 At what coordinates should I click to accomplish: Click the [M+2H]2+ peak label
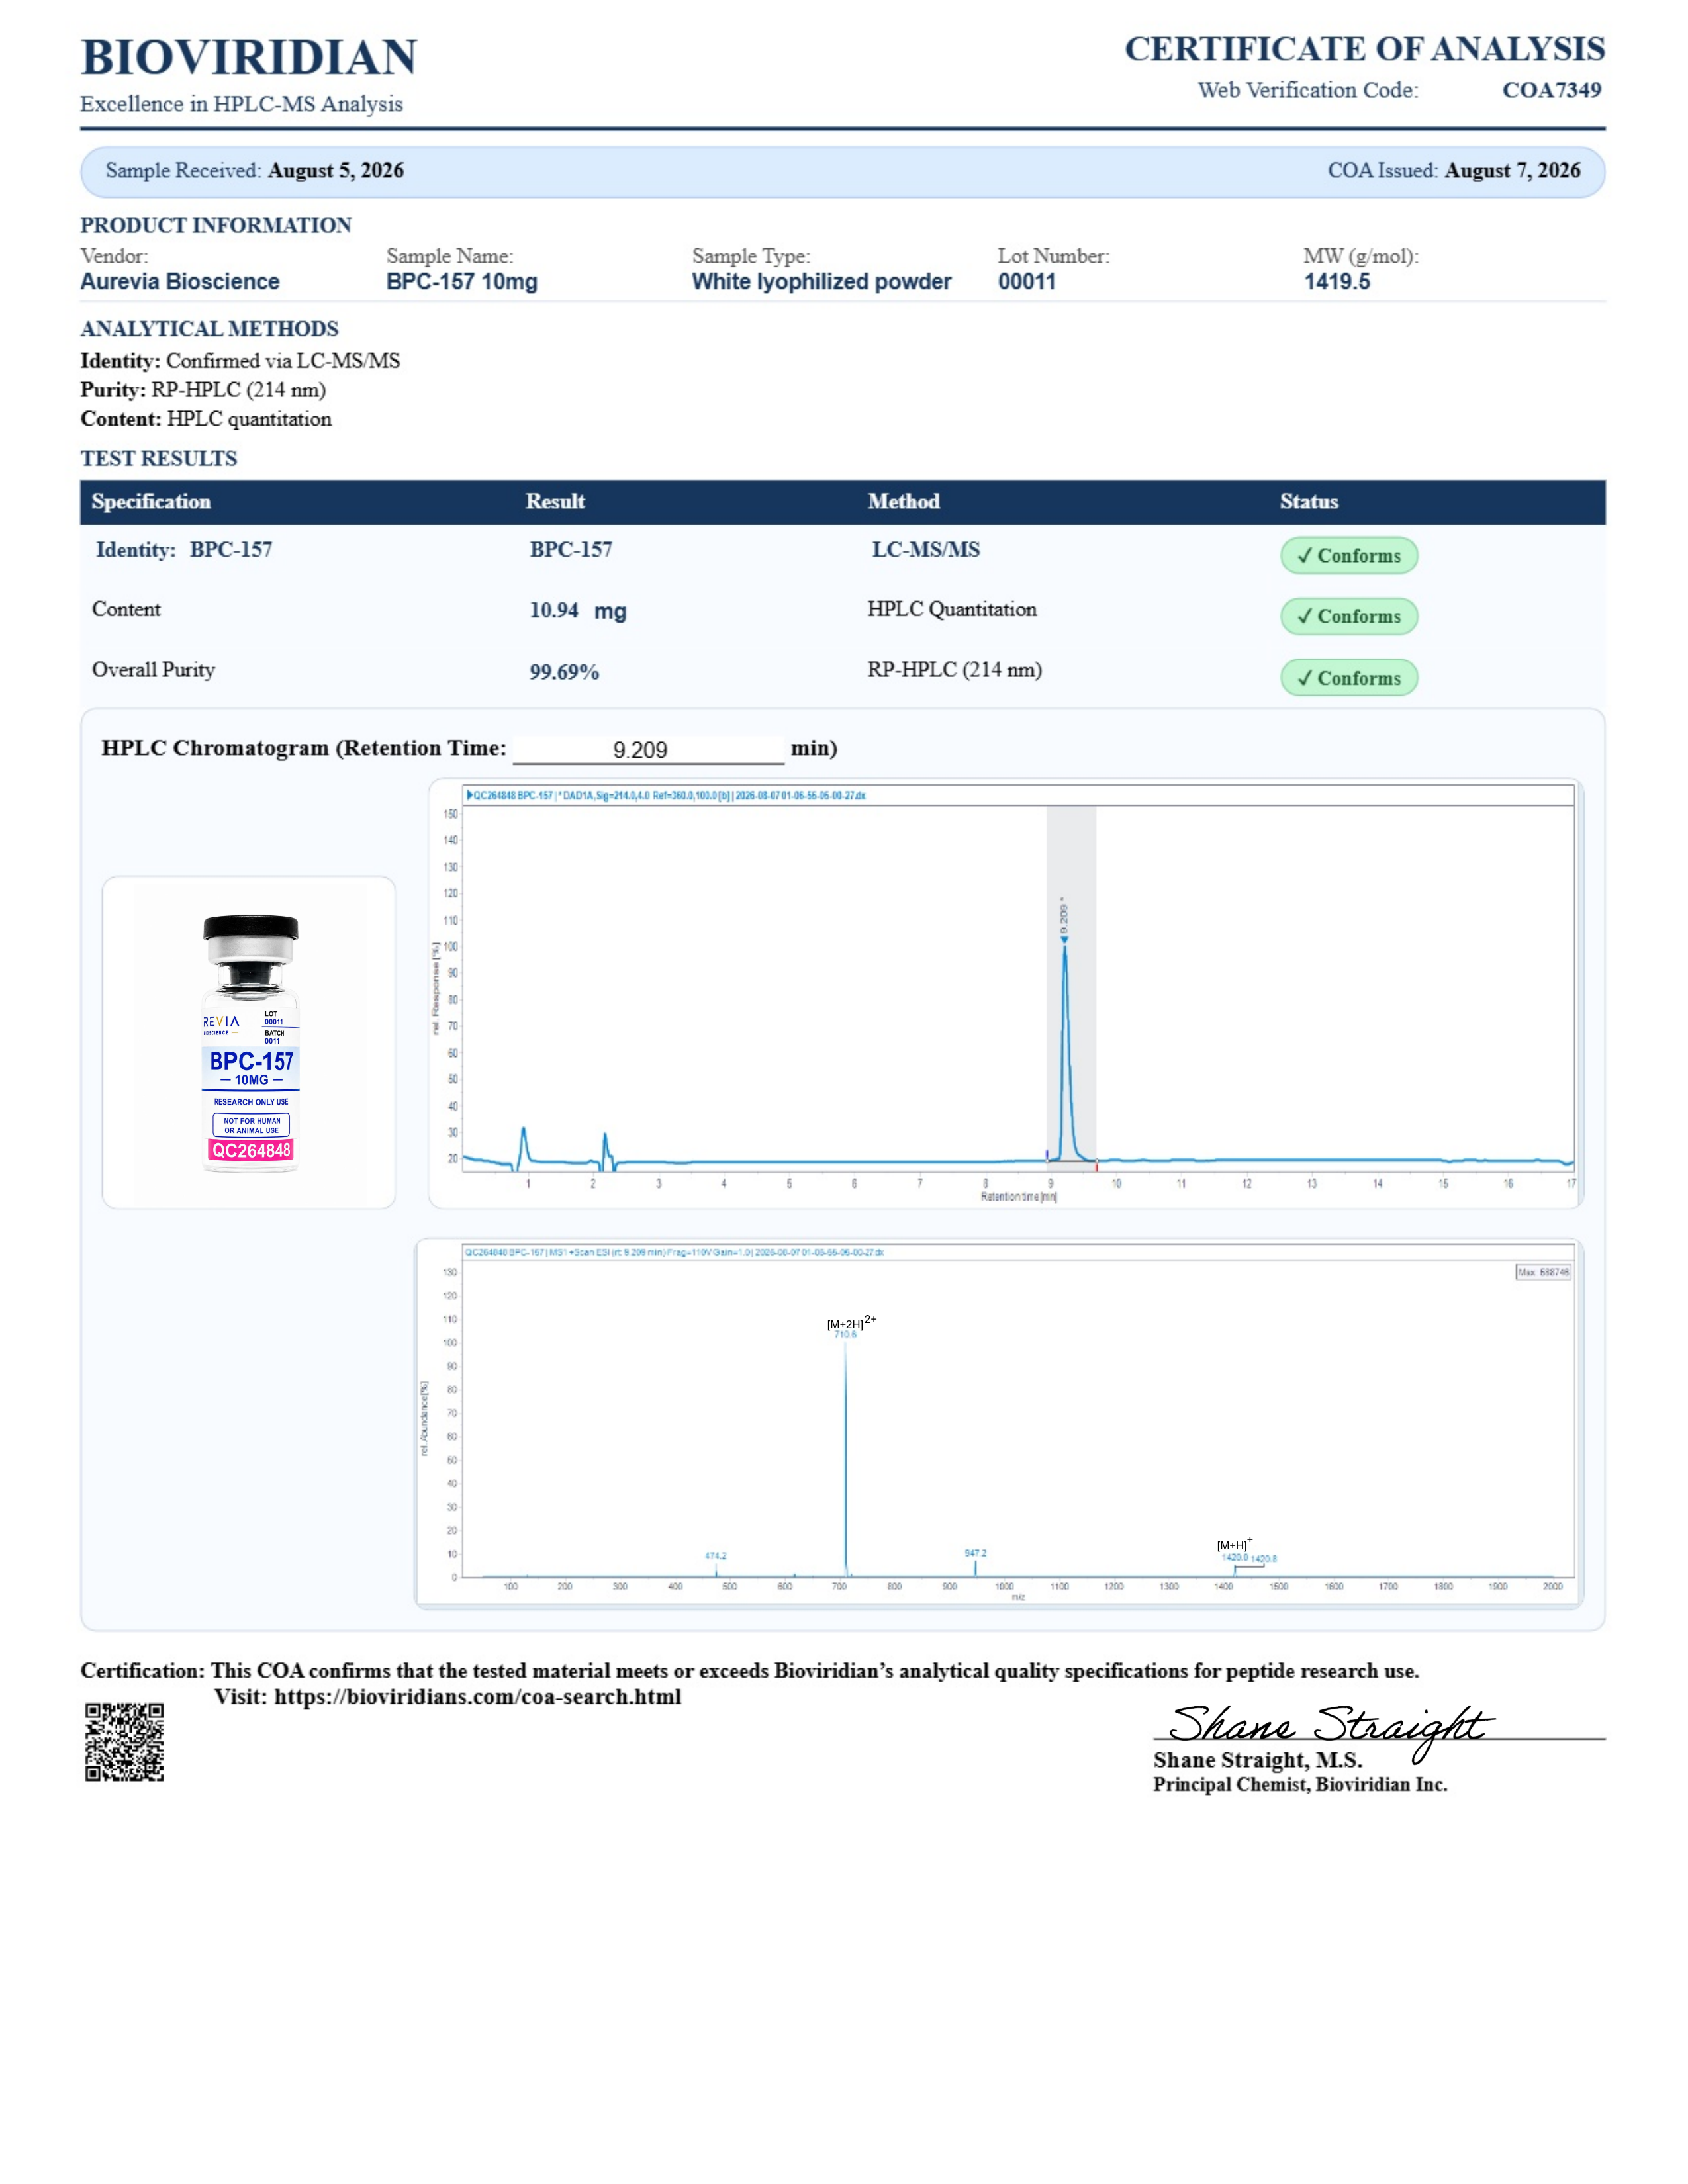point(851,1322)
